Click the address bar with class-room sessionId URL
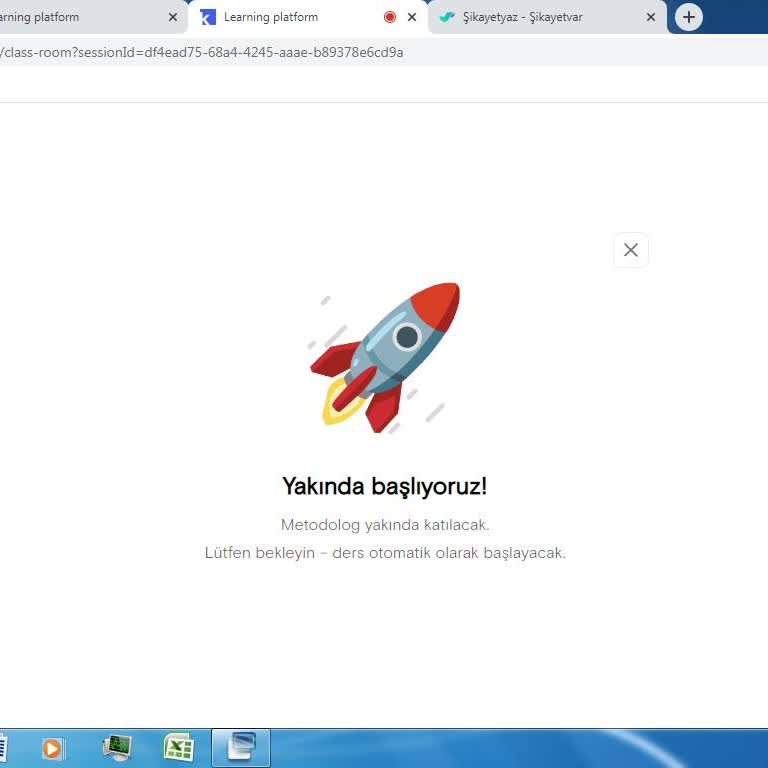 click(384, 52)
